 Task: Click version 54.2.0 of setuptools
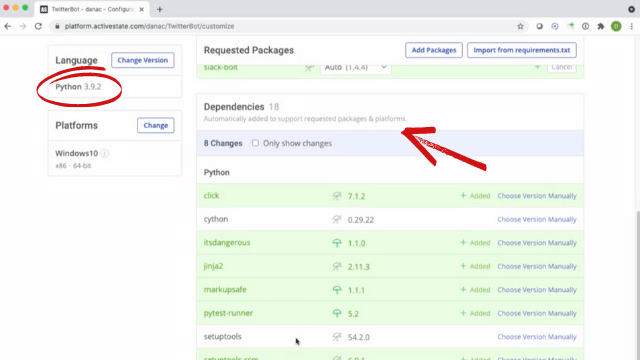coord(359,337)
